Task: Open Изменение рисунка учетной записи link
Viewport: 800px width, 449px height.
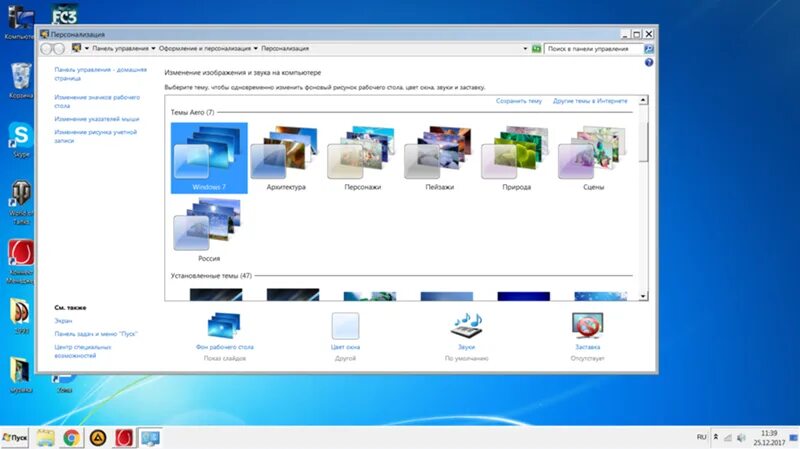Action: pos(95,136)
